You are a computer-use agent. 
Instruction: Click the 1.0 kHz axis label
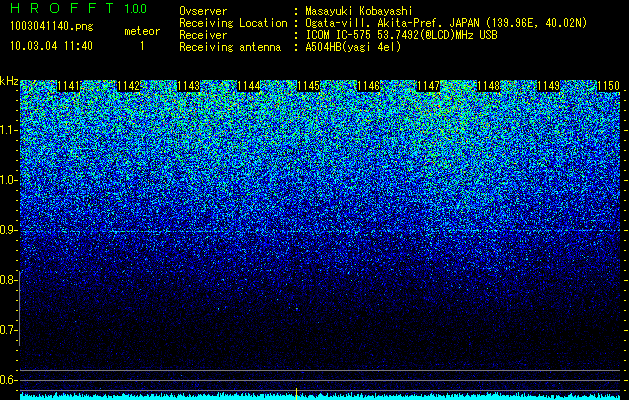pyautogui.click(x=9, y=180)
